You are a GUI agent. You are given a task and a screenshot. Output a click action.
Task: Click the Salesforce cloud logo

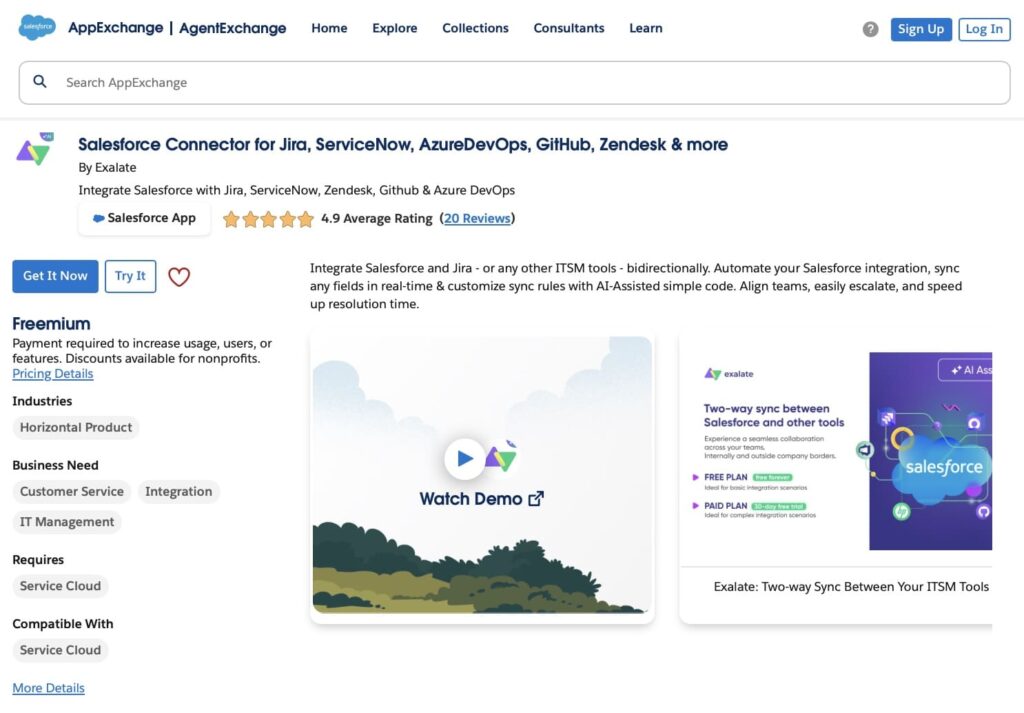[x=37, y=27]
